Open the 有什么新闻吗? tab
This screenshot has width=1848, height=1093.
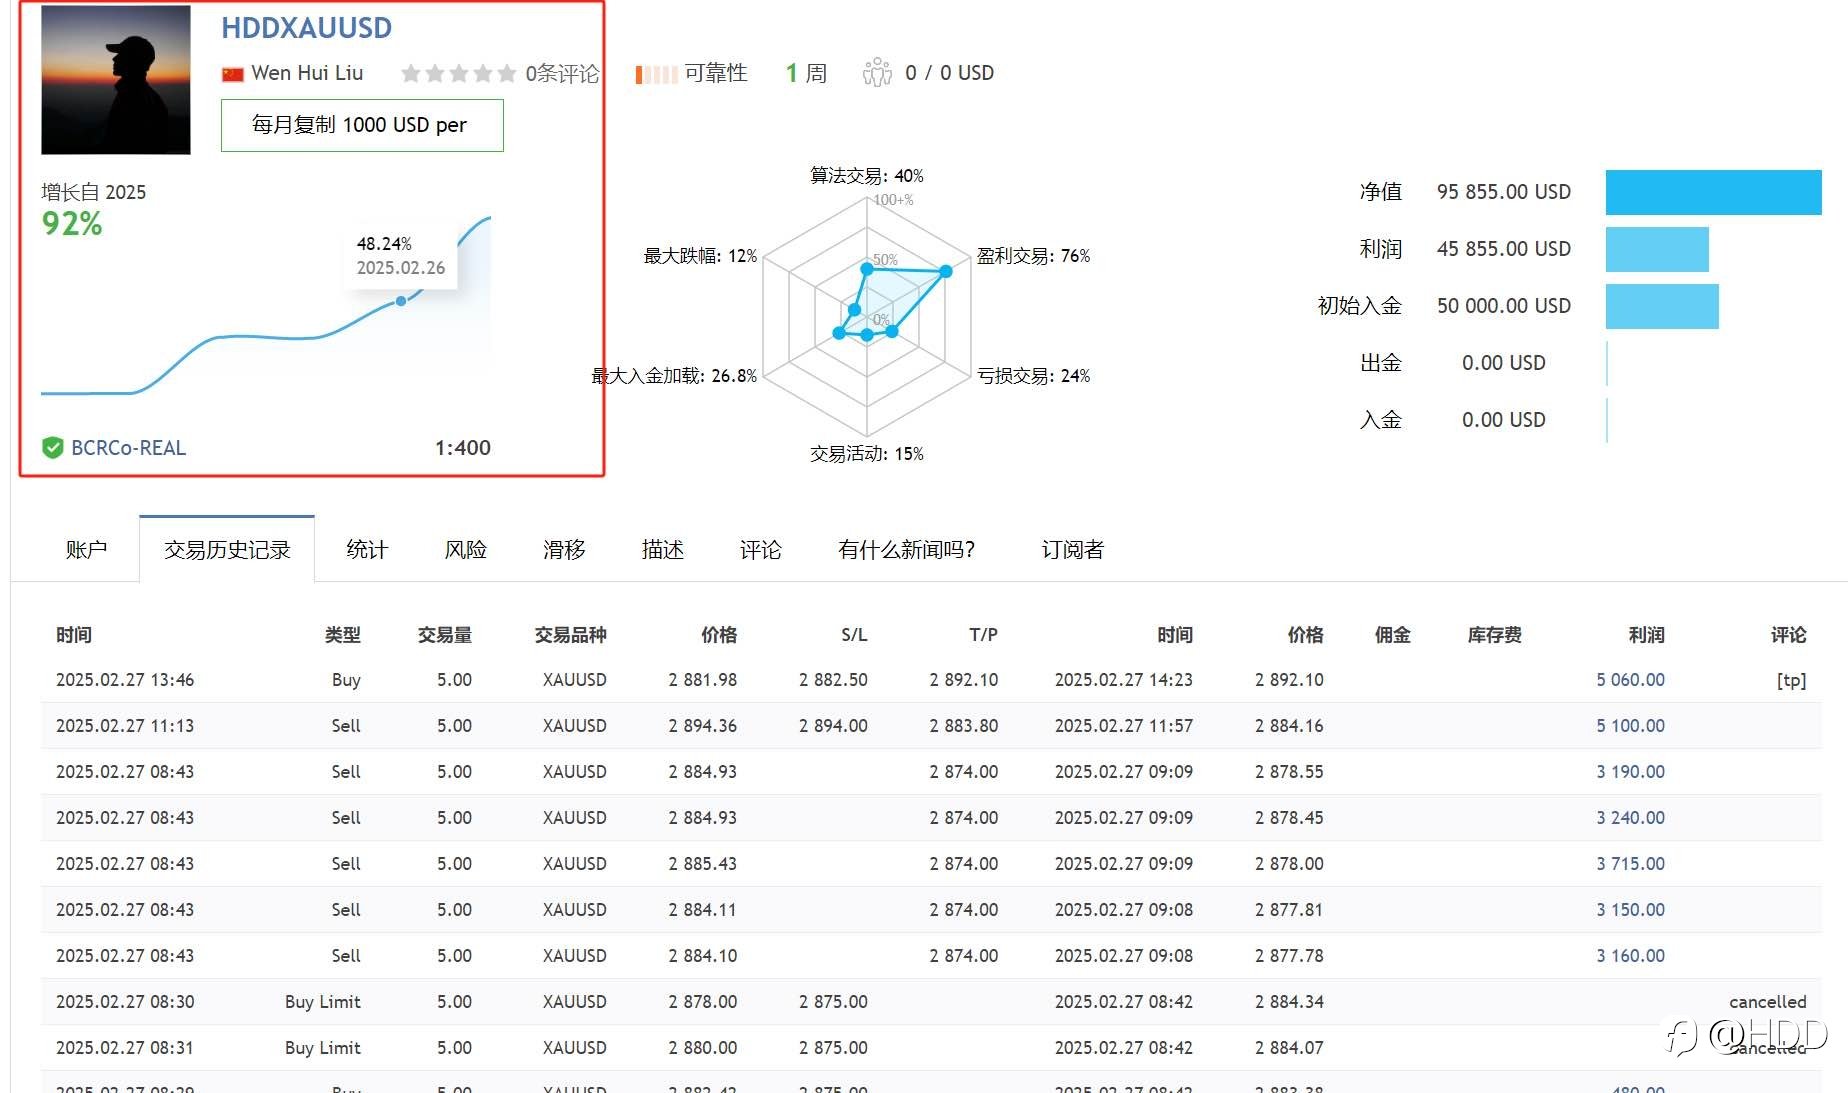click(906, 549)
